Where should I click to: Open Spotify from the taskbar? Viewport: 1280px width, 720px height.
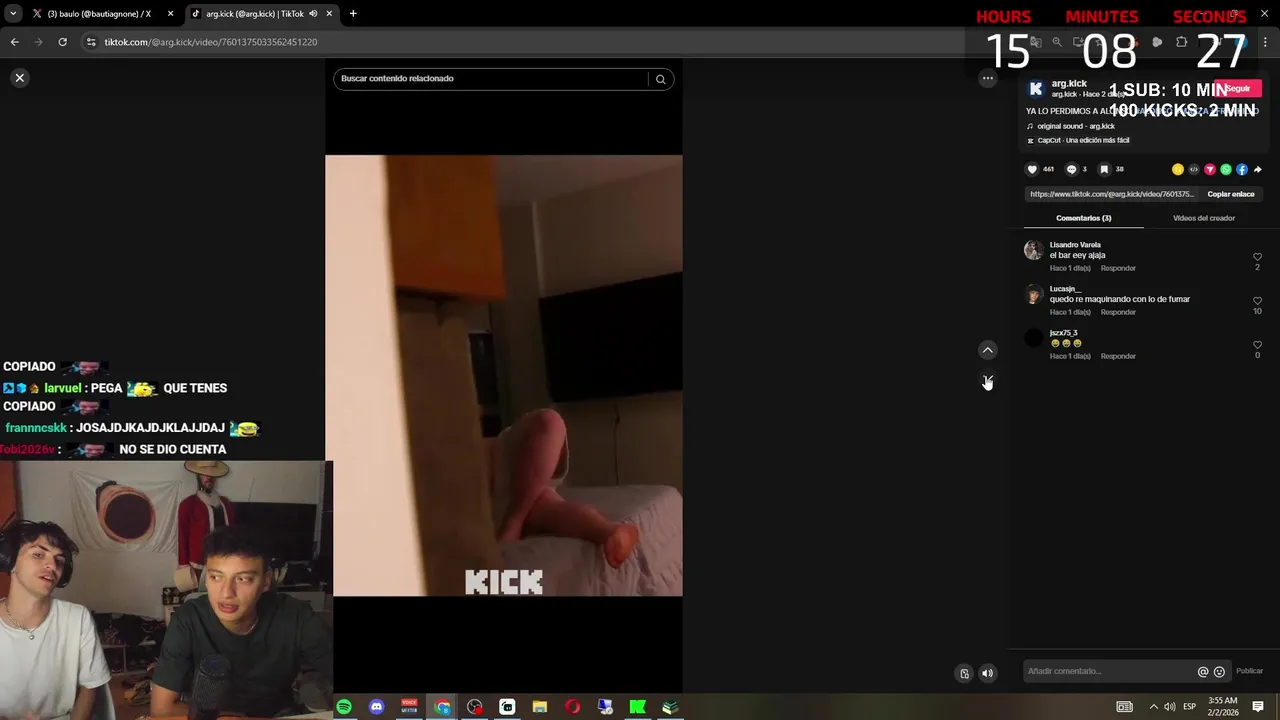pyautogui.click(x=344, y=707)
